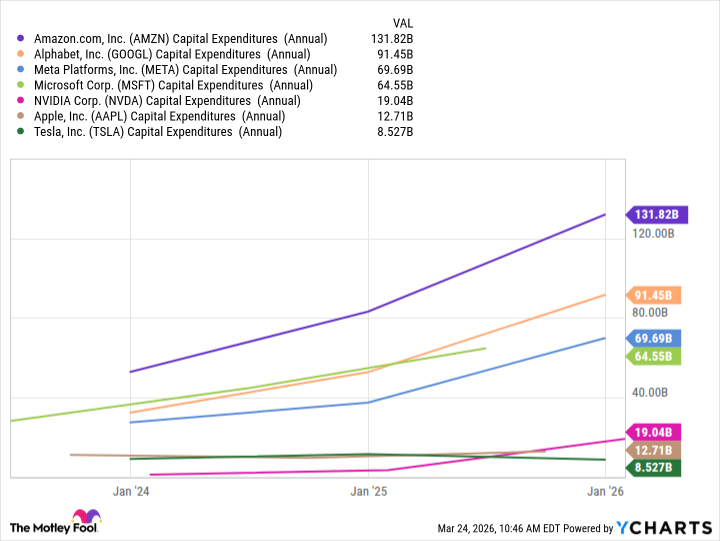This screenshot has width=720, height=541.
Task: Click the purple 131.82B end-of-line value tag
Action: point(654,214)
